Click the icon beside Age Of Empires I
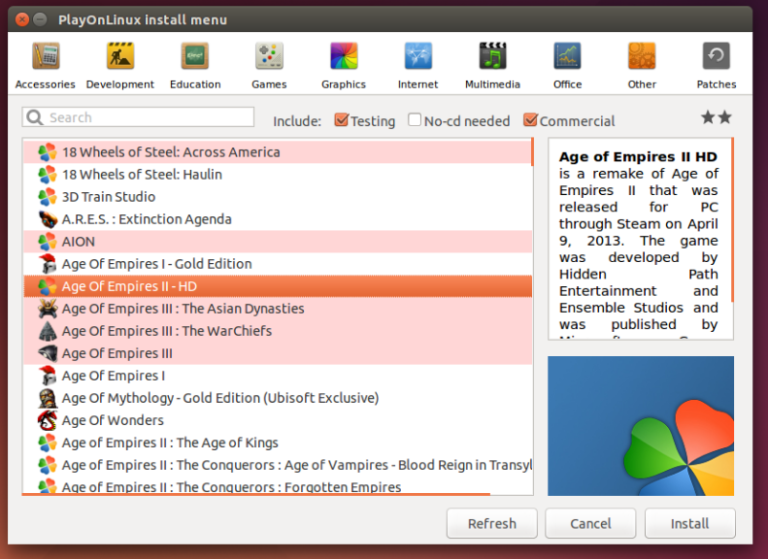The image size is (768, 559). click(x=48, y=375)
